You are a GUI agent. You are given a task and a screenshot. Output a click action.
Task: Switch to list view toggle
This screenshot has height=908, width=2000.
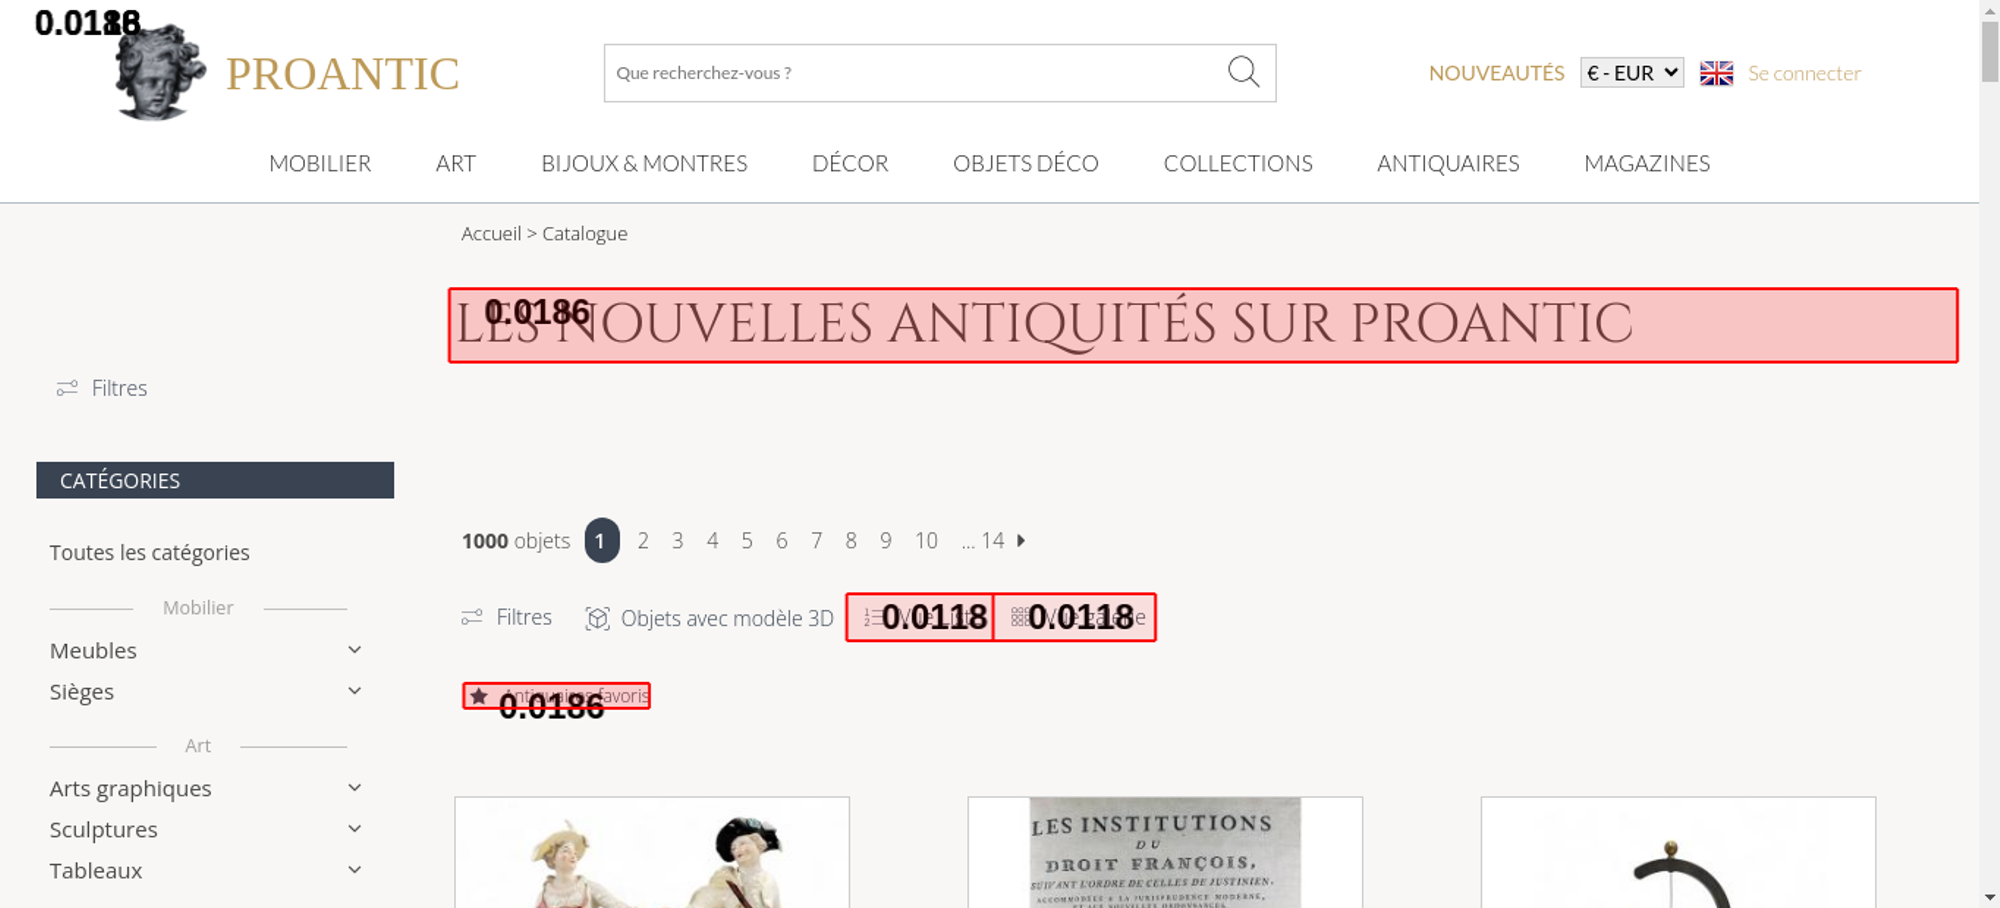(x=920, y=617)
